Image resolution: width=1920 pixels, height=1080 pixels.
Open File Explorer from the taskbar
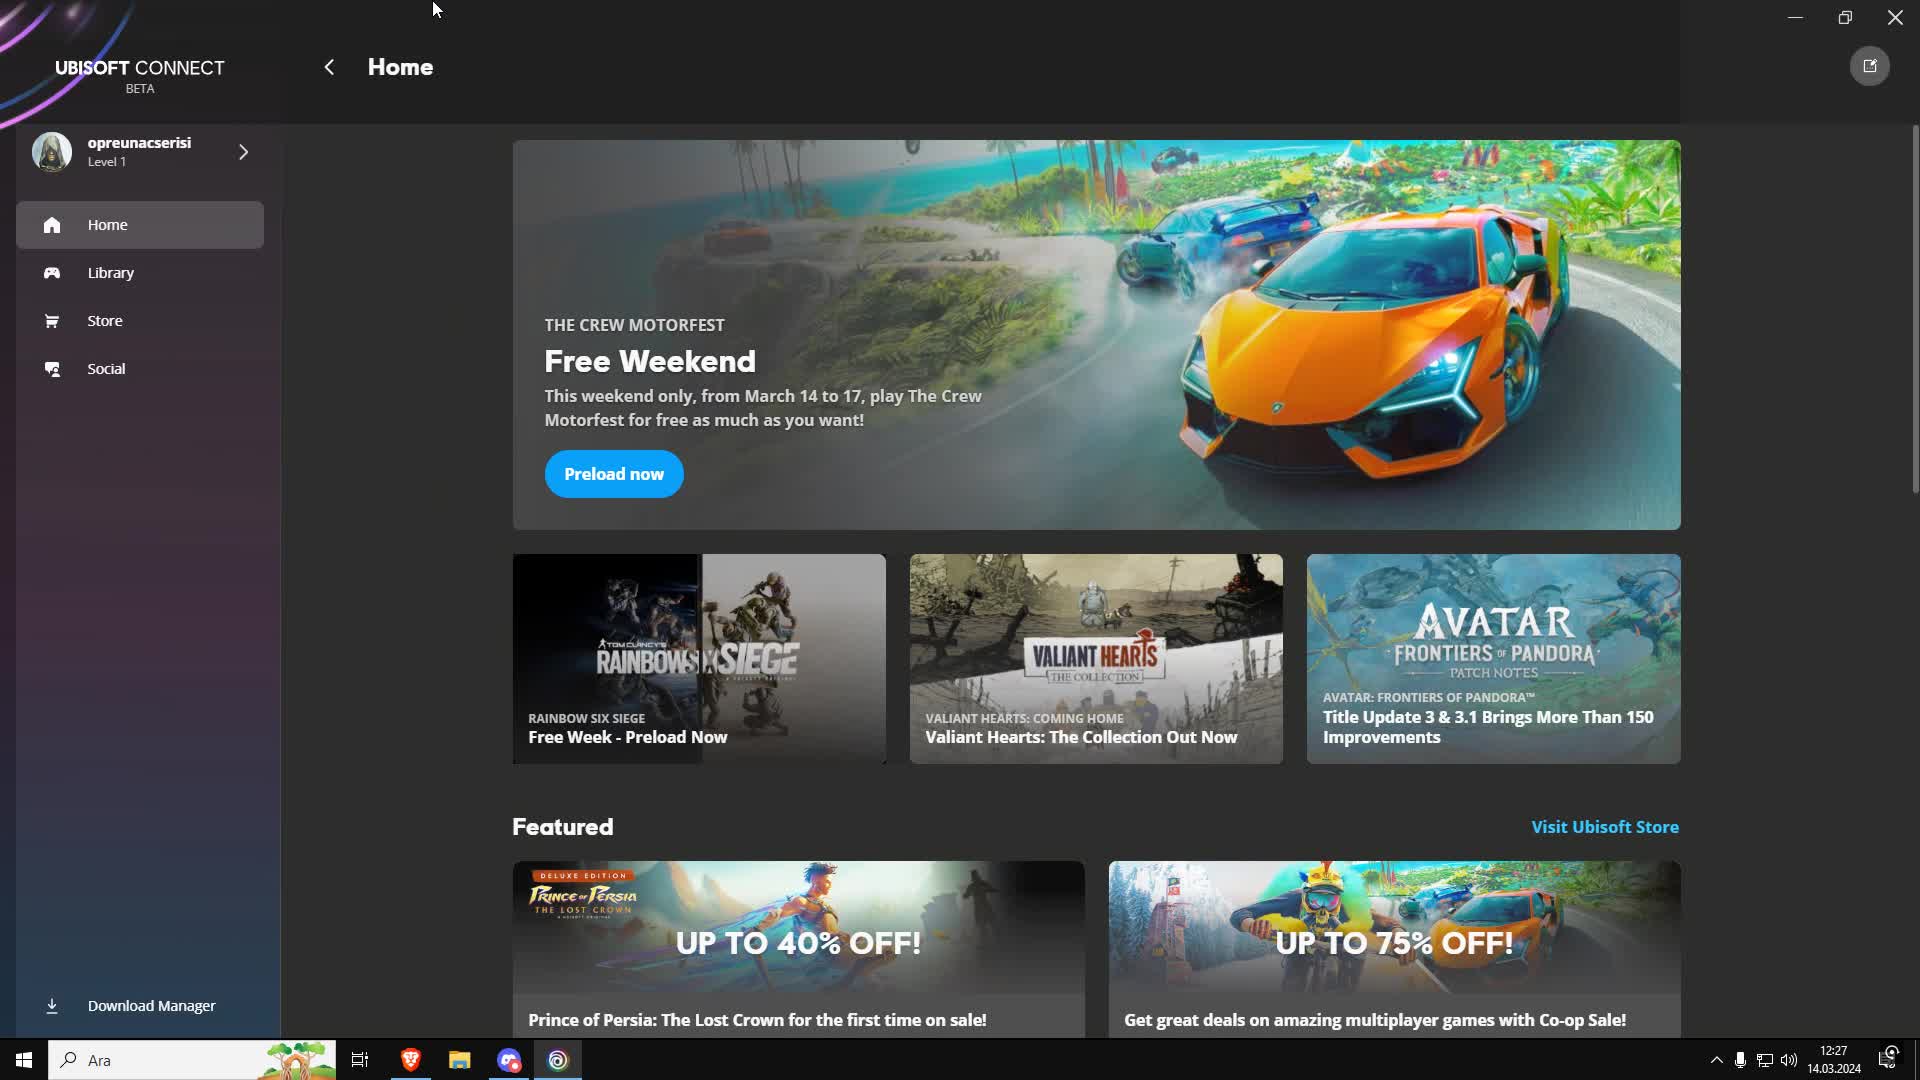coord(459,1060)
